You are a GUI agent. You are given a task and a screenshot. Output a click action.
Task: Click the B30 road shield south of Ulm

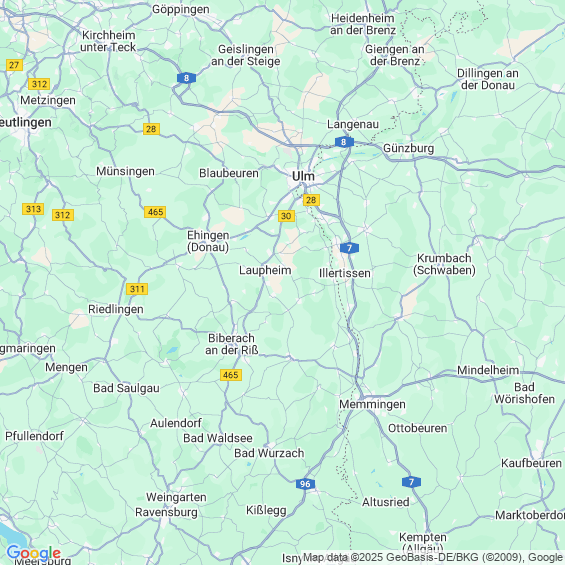[x=286, y=216]
